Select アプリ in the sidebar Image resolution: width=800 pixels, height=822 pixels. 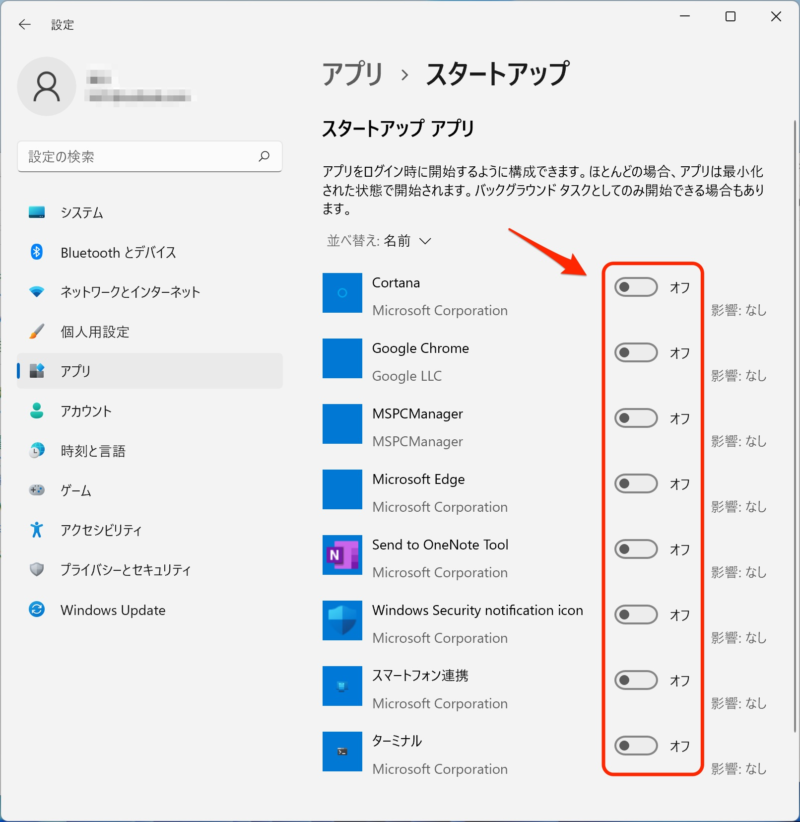coord(150,371)
